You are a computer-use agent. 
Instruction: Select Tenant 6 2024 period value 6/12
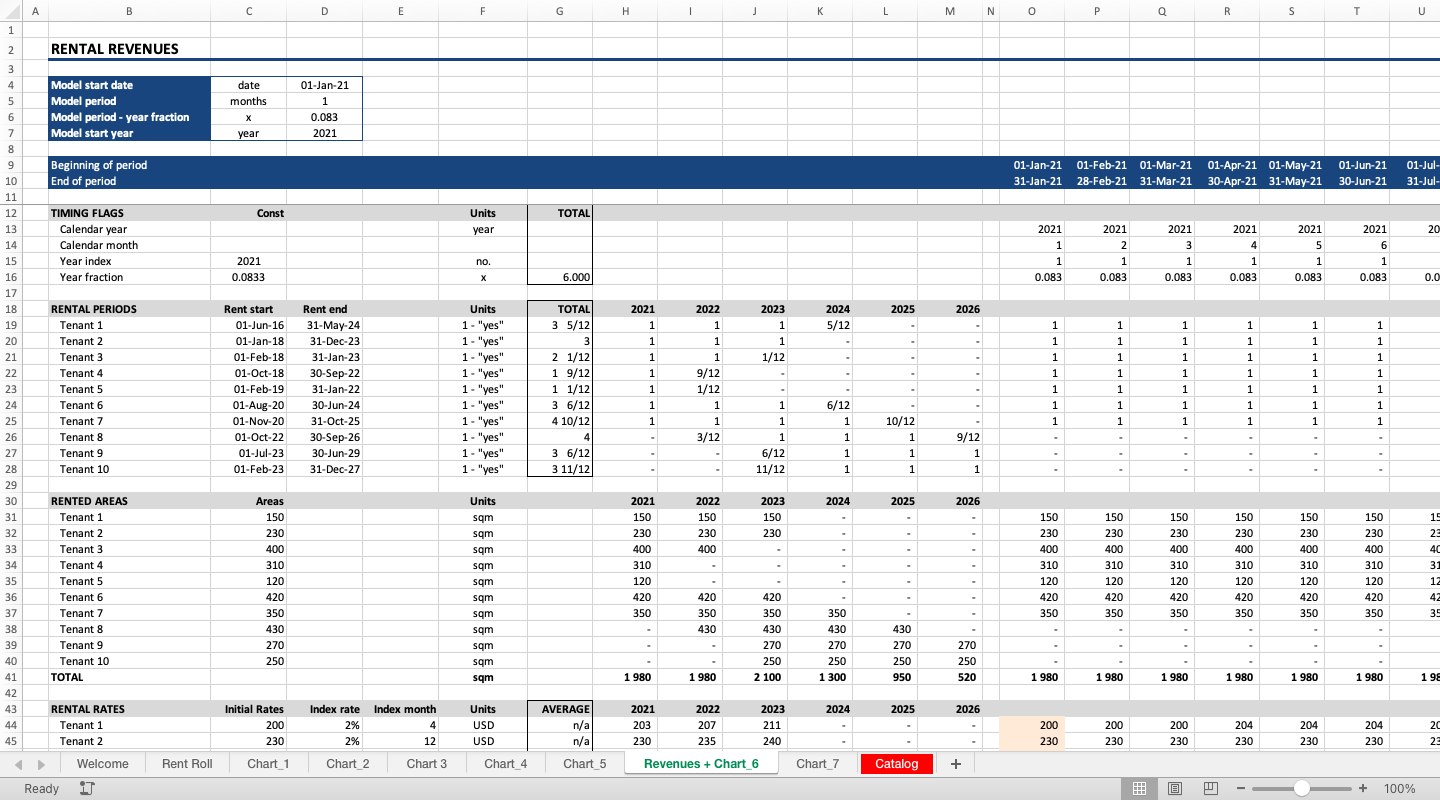[818, 405]
